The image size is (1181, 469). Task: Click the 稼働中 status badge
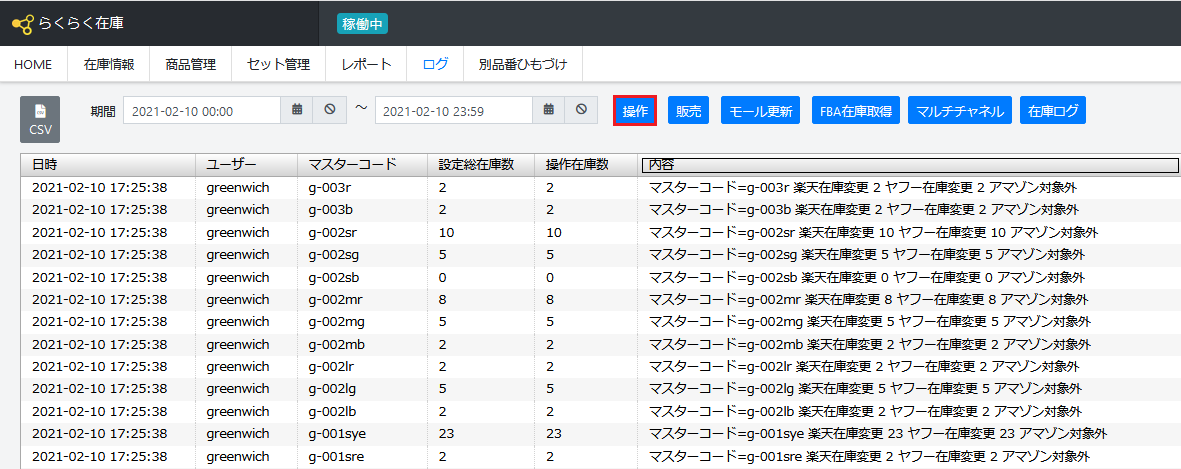point(362,23)
